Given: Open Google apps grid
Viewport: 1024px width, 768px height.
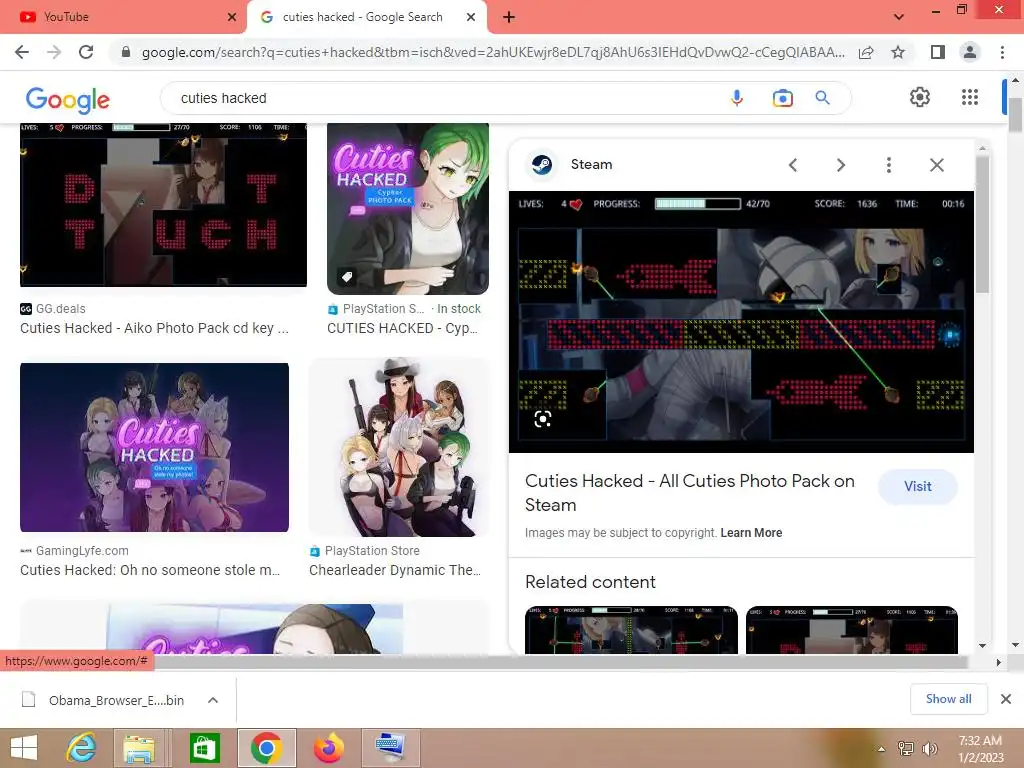Looking at the screenshot, I should tap(970, 97).
